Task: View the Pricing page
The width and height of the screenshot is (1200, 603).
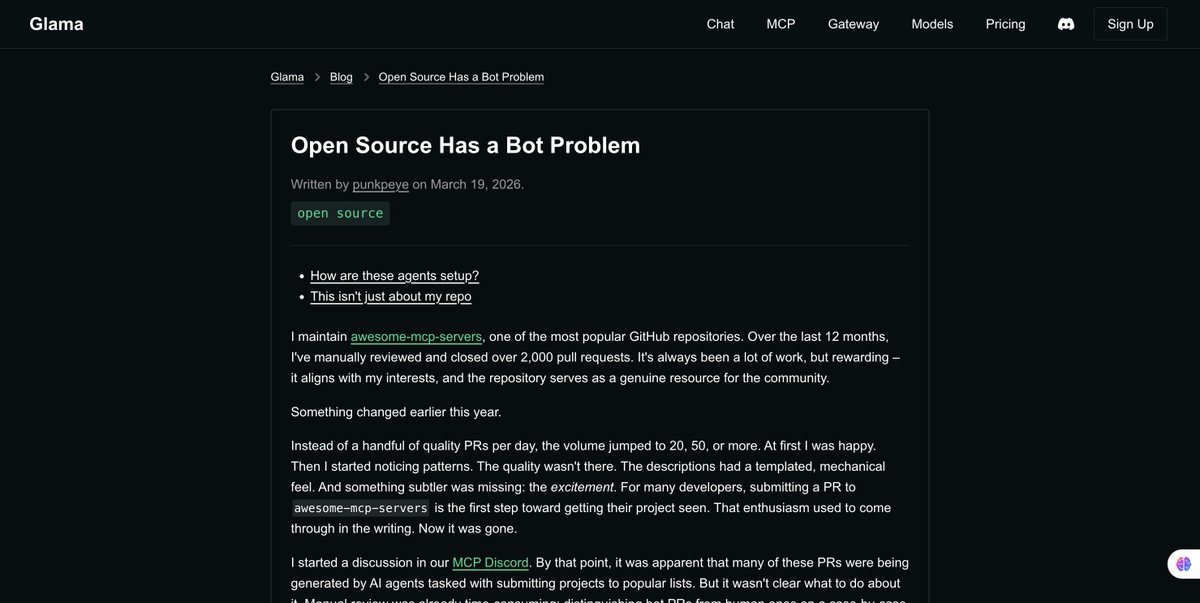Action: pyautogui.click(x=1005, y=22)
